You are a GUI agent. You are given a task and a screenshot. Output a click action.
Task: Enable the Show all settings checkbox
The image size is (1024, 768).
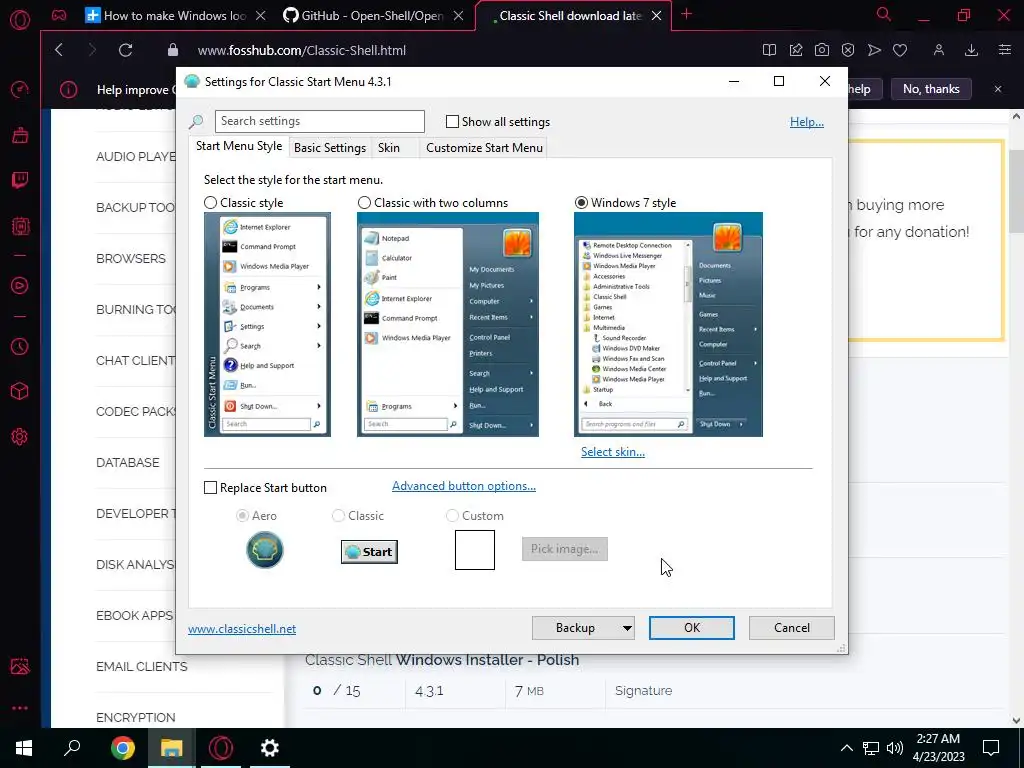point(452,121)
